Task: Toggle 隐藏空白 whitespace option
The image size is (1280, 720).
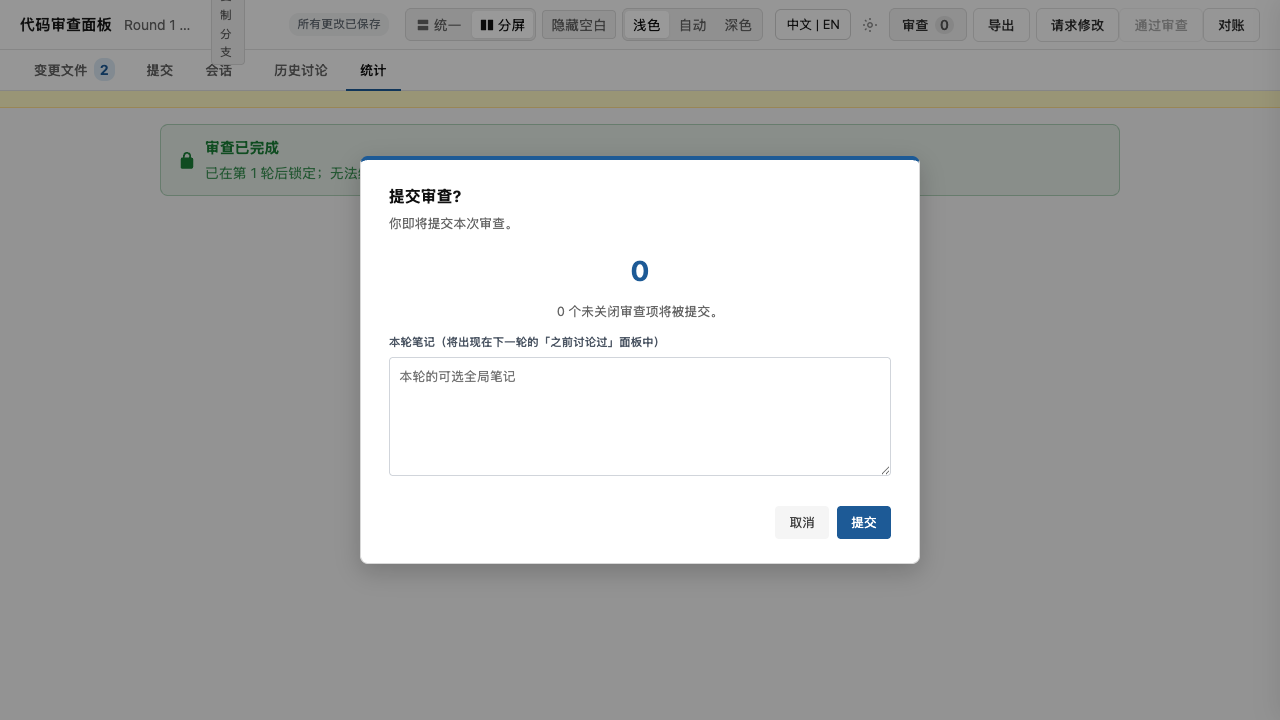Action: pyautogui.click(x=579, y=25)
